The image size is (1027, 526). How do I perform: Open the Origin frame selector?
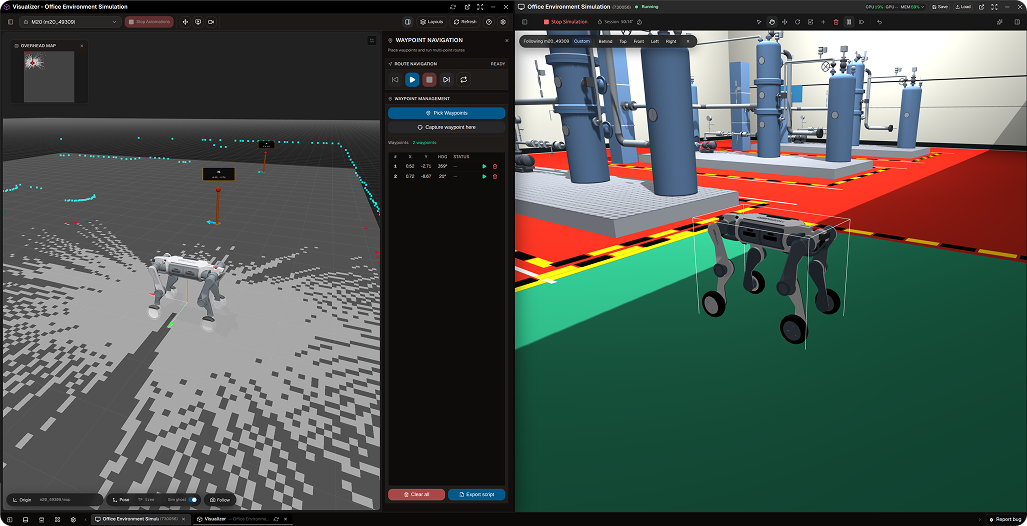tap(55, 500)
